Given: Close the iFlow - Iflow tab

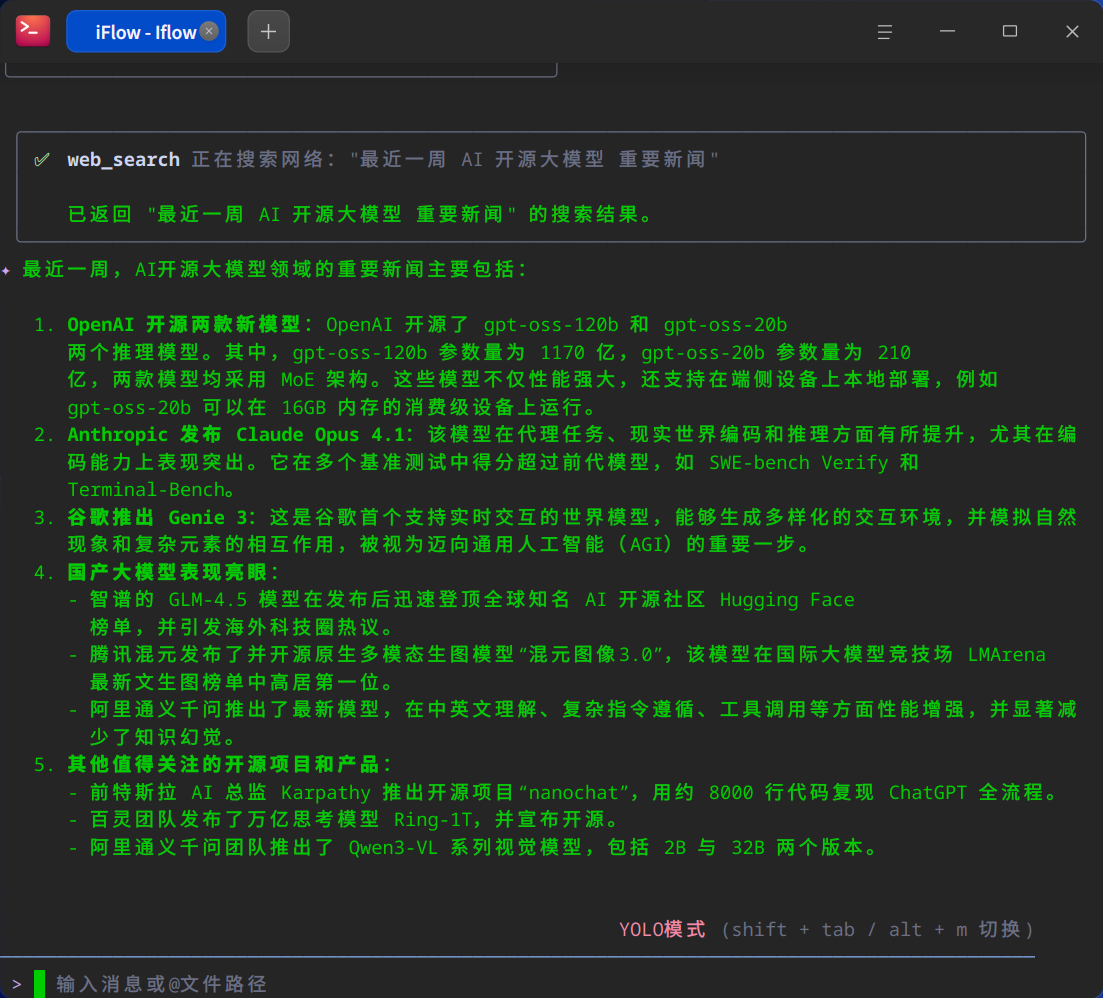Looking at the screenshot, I should tap(209, 31).
